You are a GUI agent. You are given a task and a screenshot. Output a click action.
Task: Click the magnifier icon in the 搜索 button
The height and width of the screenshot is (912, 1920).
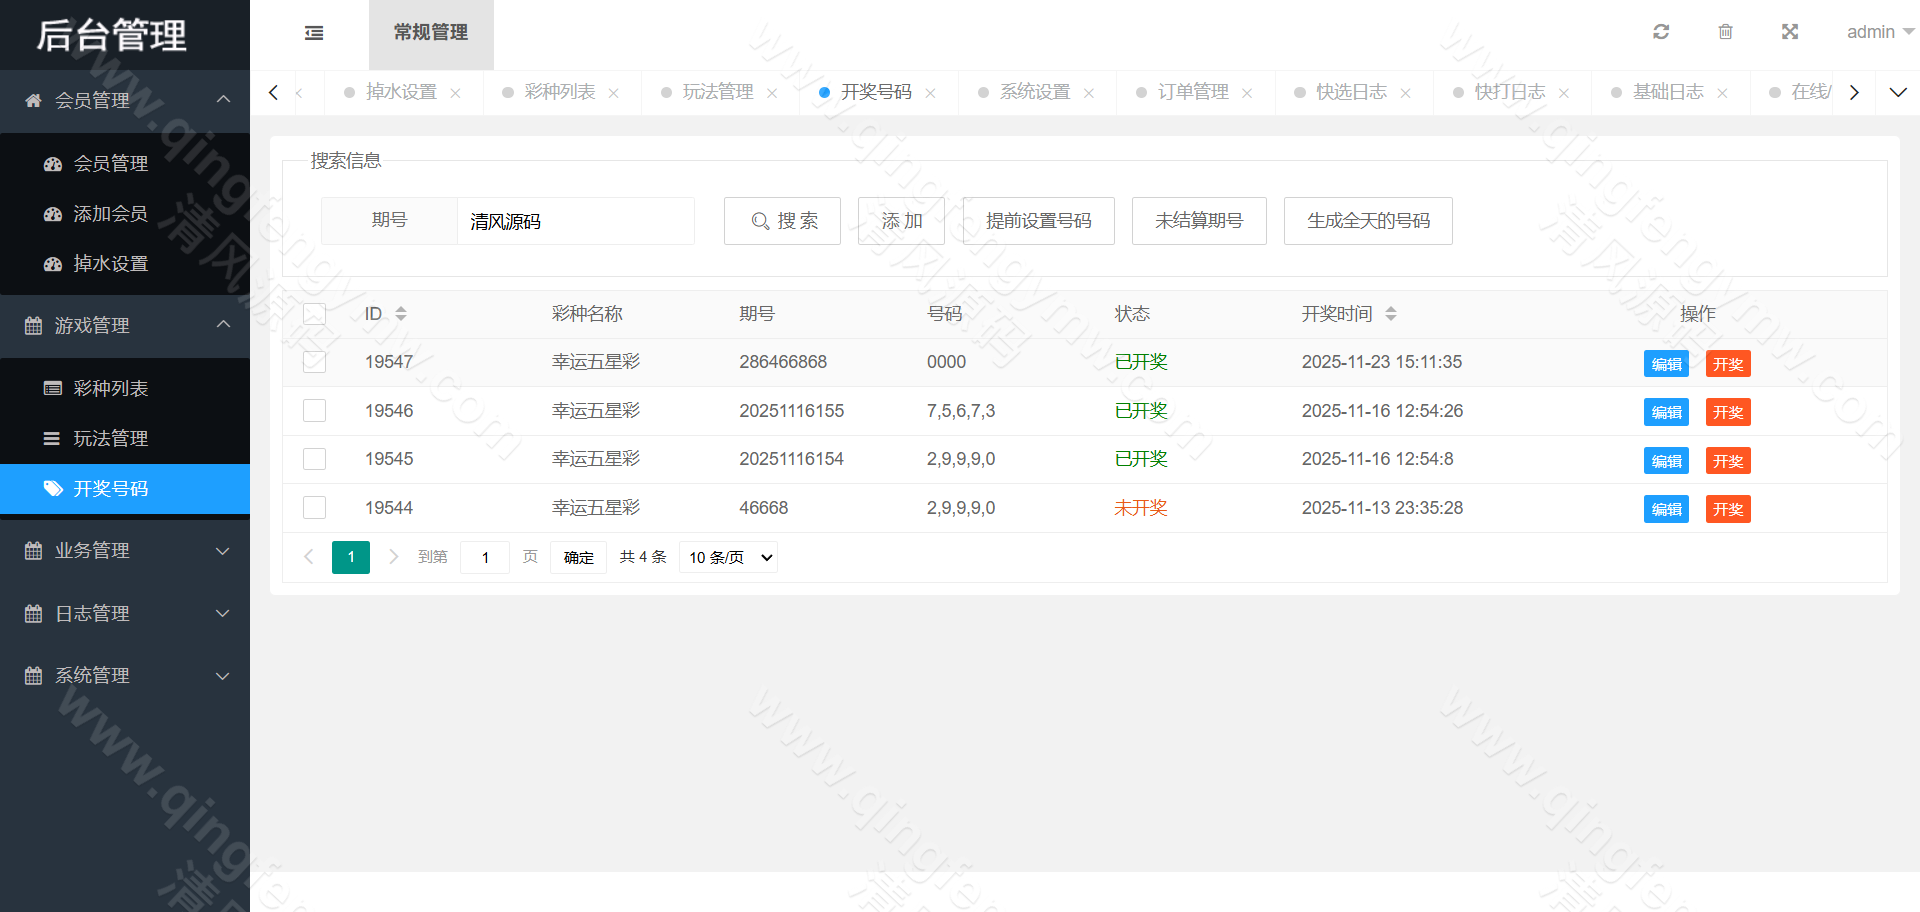point(759,221)
